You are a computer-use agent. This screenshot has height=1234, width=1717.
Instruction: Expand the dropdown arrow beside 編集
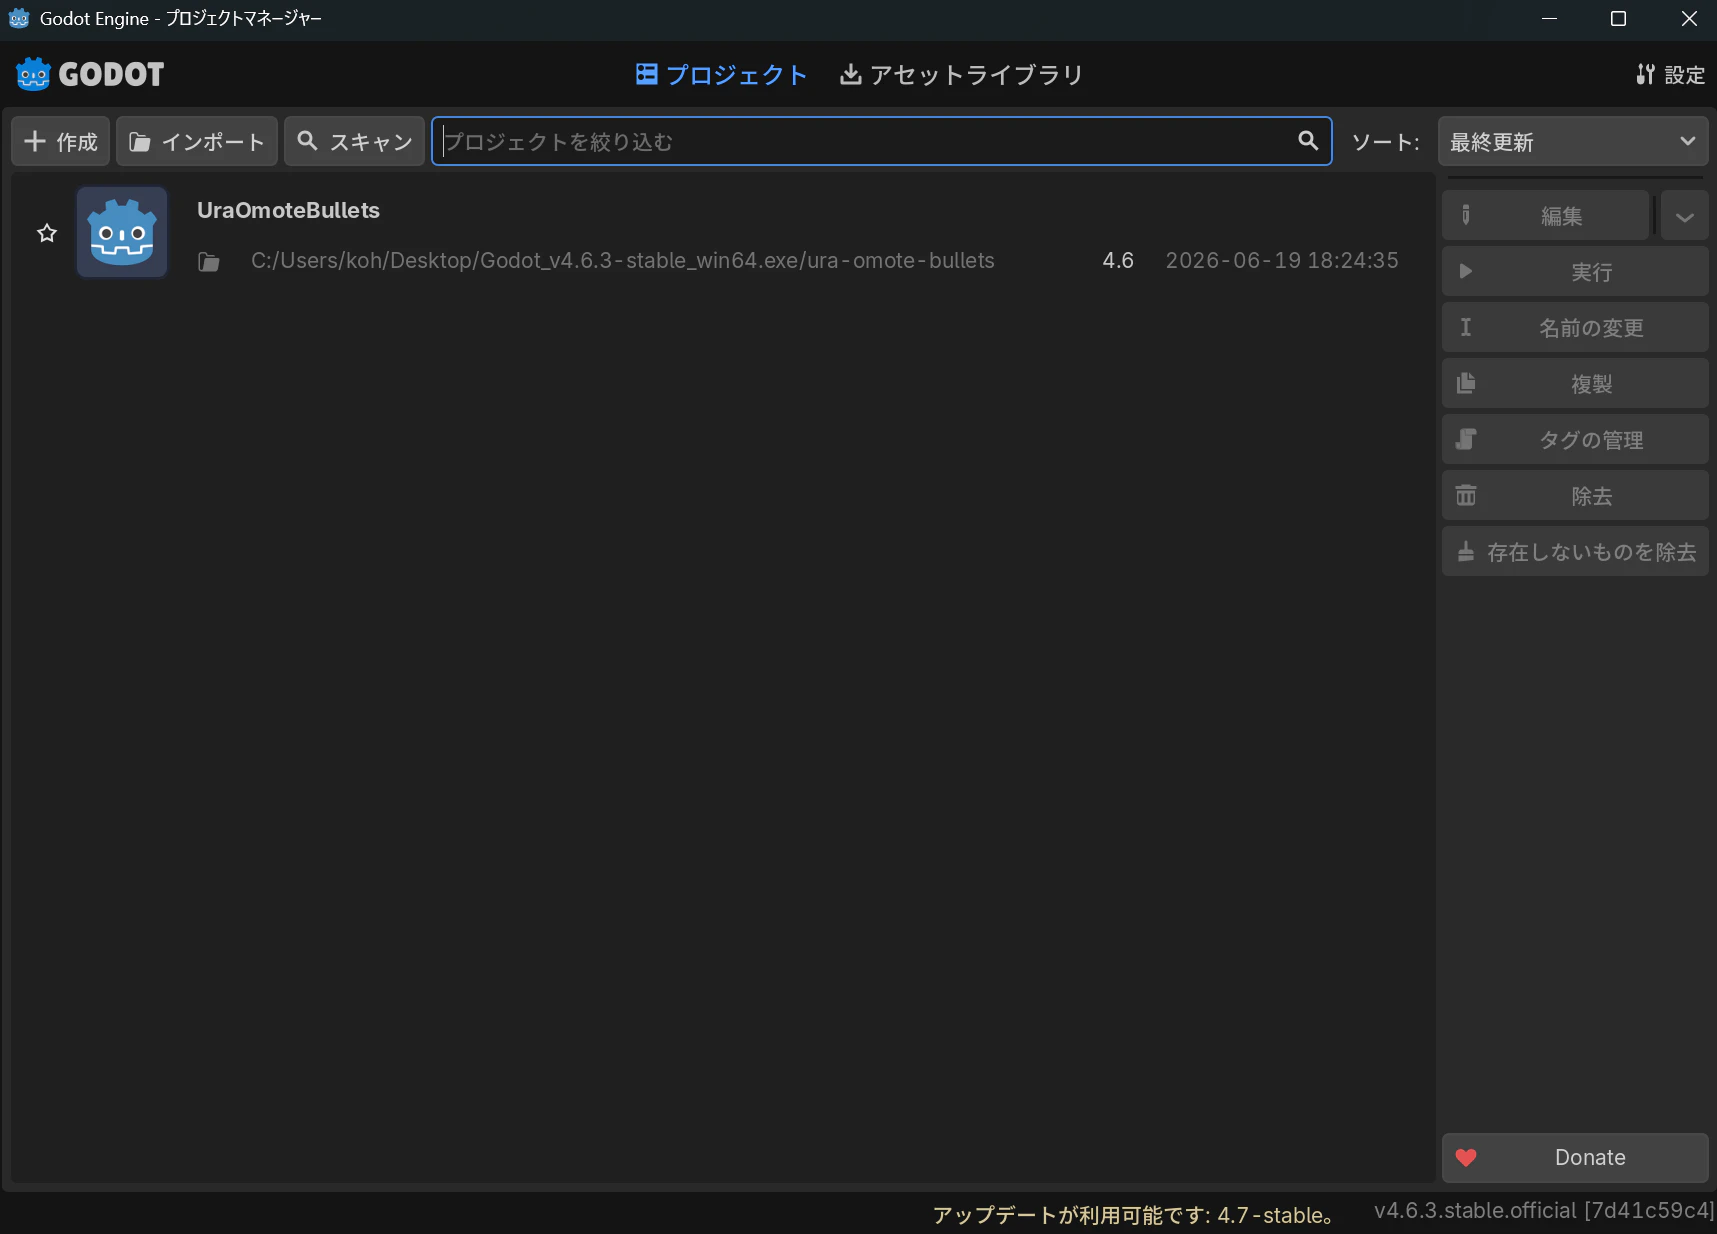[1685, 216]
